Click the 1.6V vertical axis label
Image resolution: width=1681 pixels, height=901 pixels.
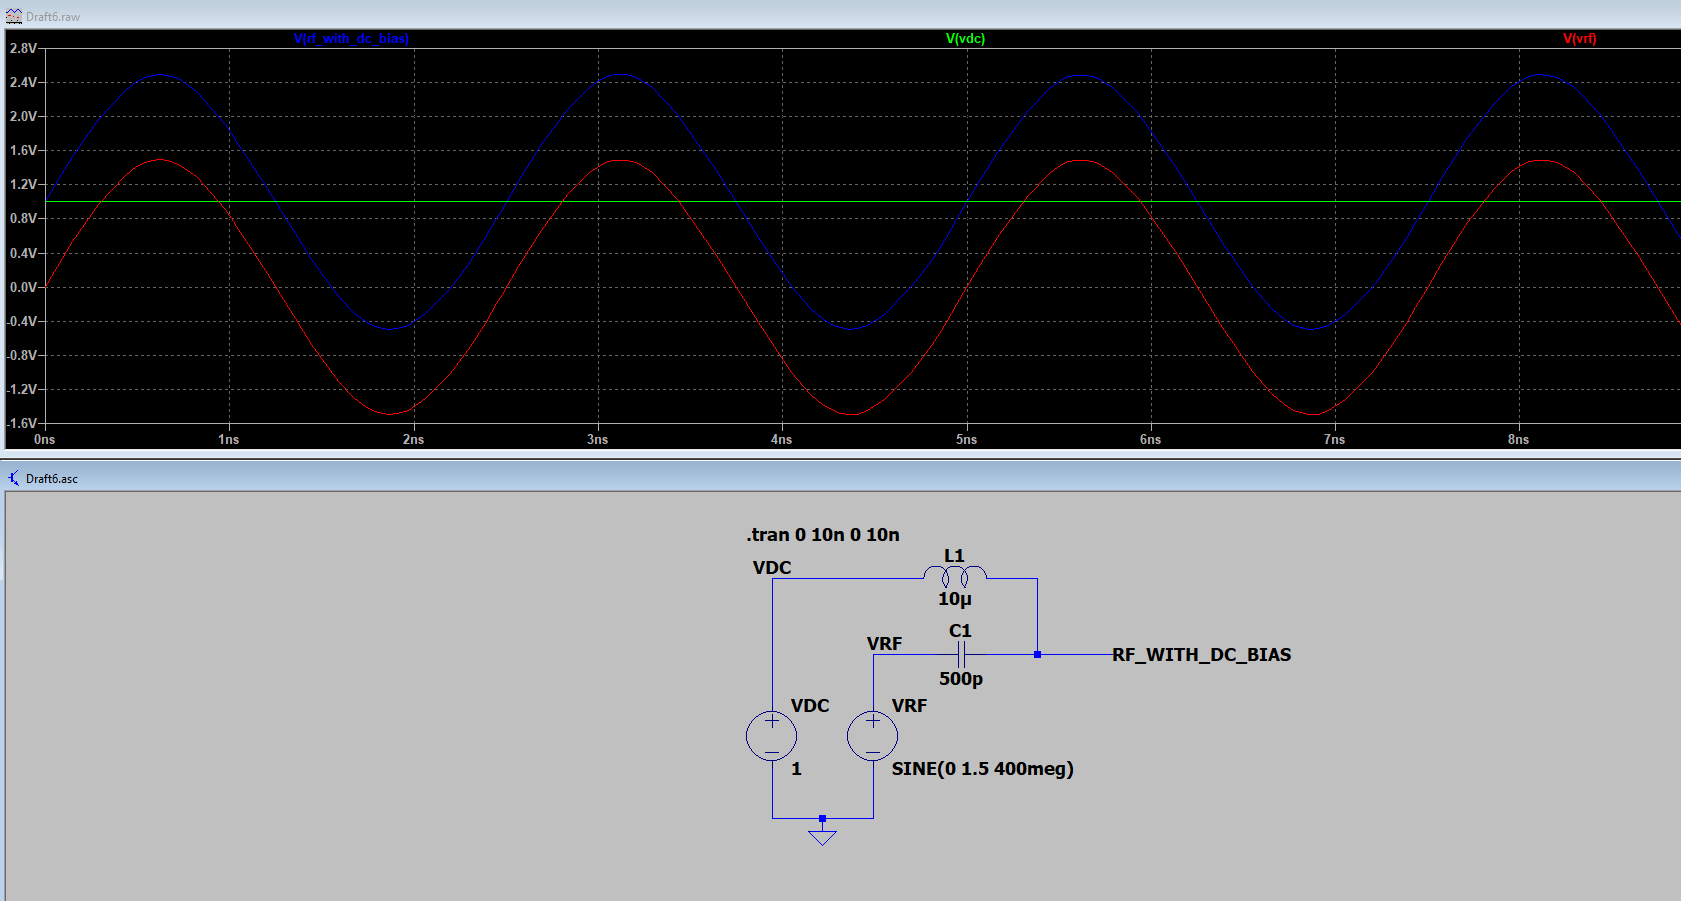[x=23, y=150]
